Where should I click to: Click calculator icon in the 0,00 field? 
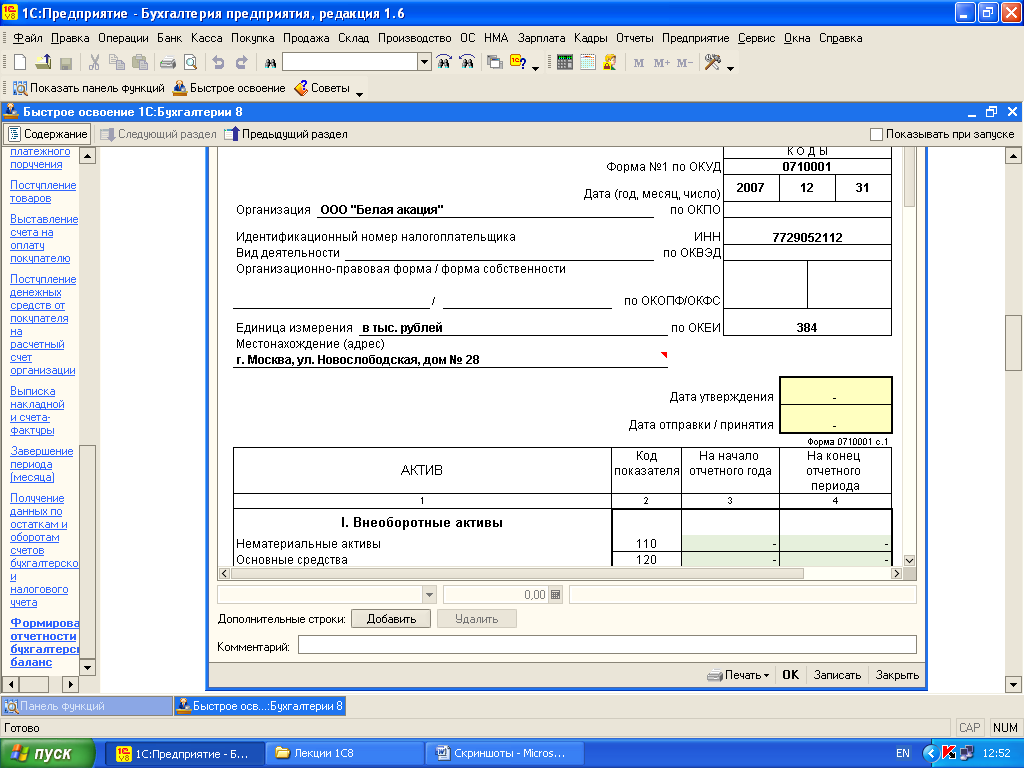click(x=555, y=594)
